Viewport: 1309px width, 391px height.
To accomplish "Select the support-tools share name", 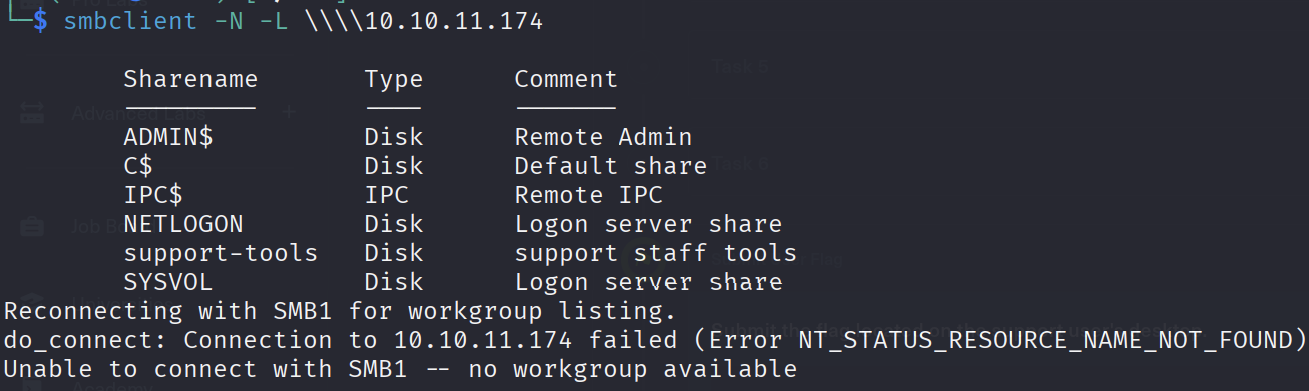I will (221, 253).
